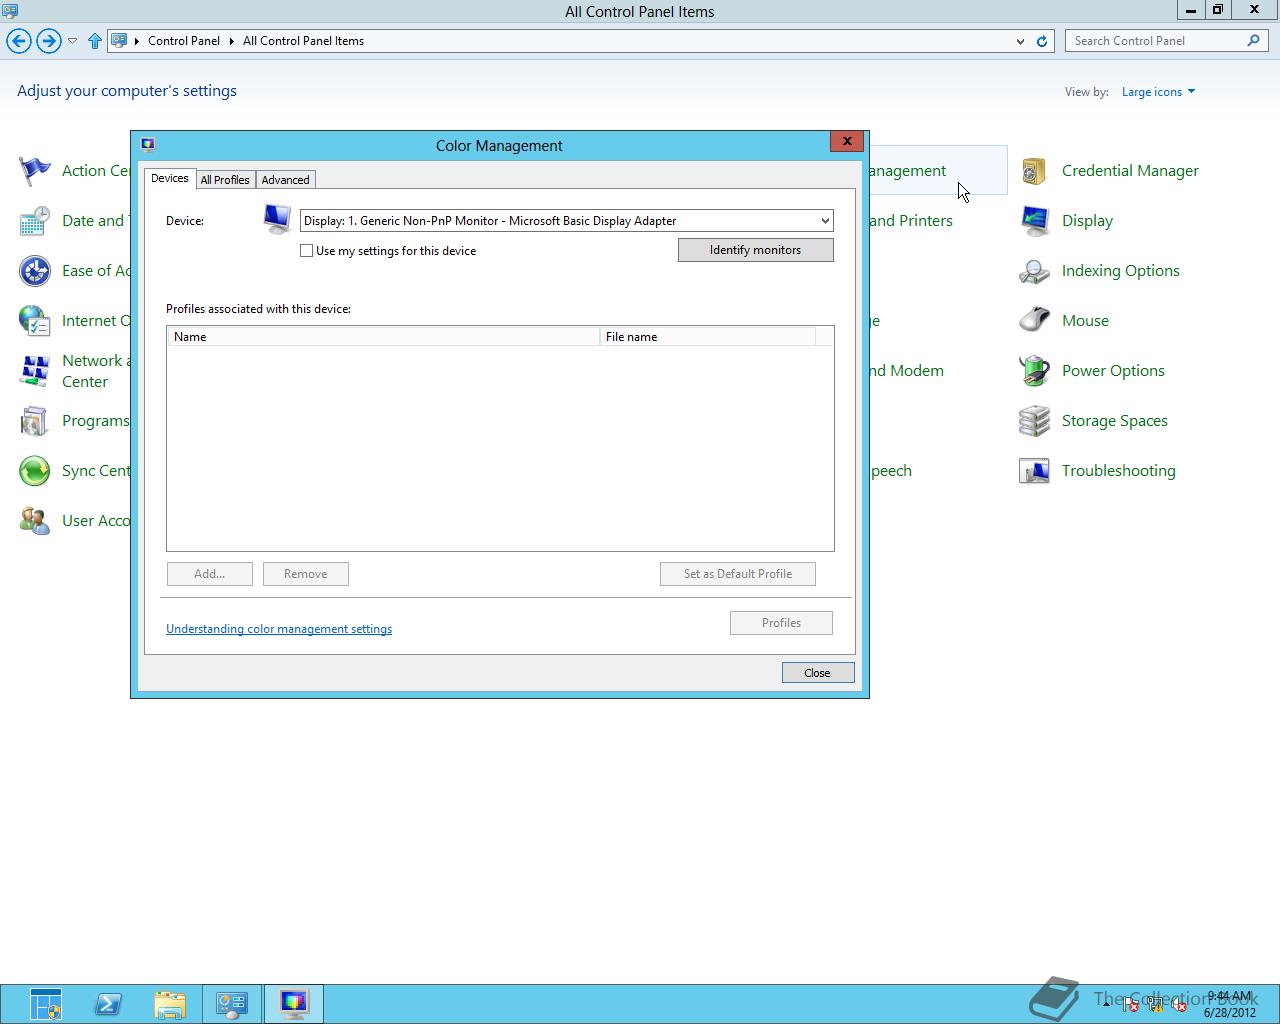Screen dimensions: 1280x1024
Task: Open the recent locations dropdown arrow
Action: (72, 41)
